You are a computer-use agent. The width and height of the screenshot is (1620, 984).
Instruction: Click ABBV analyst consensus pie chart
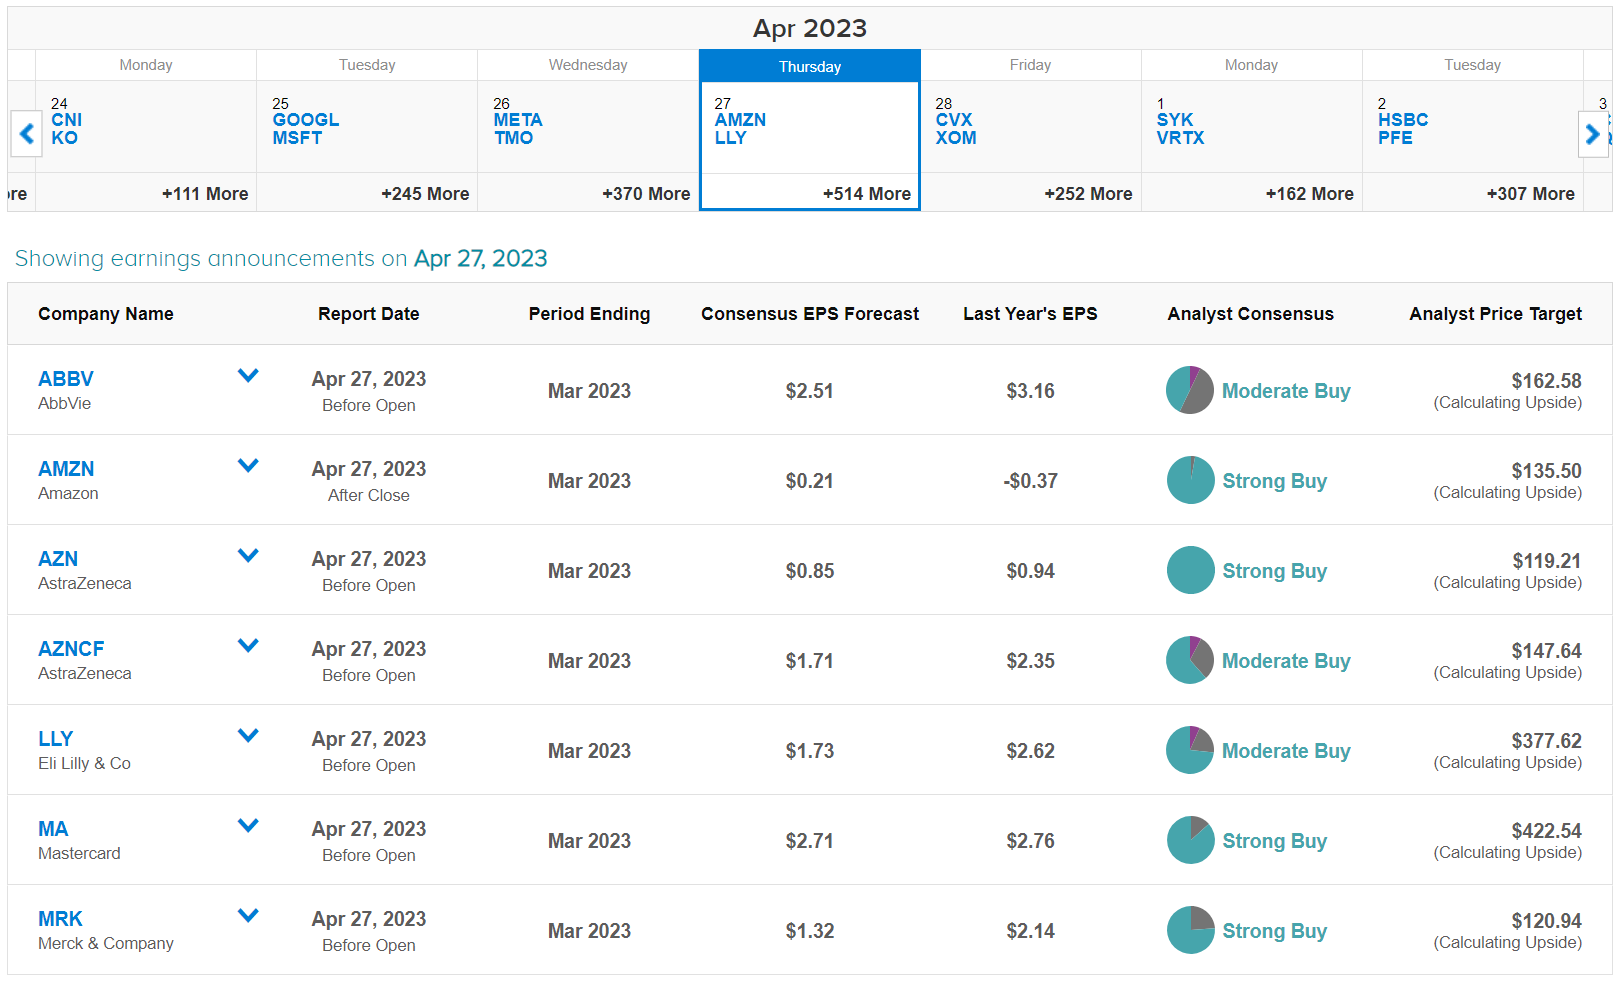1190,390
